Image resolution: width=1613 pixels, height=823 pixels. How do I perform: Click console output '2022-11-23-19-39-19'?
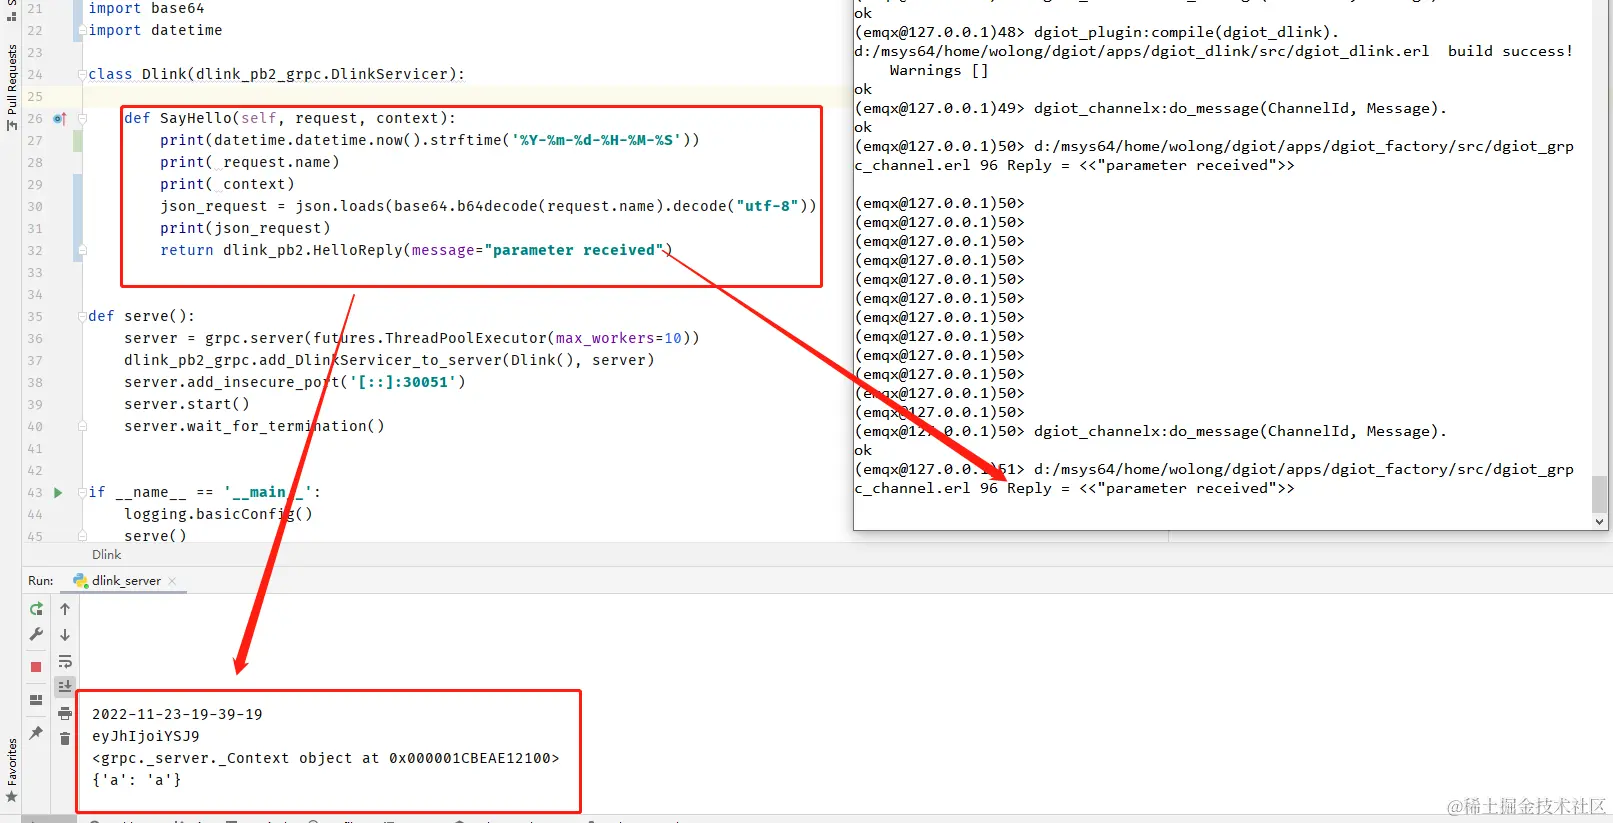click(x=177, y=714)
